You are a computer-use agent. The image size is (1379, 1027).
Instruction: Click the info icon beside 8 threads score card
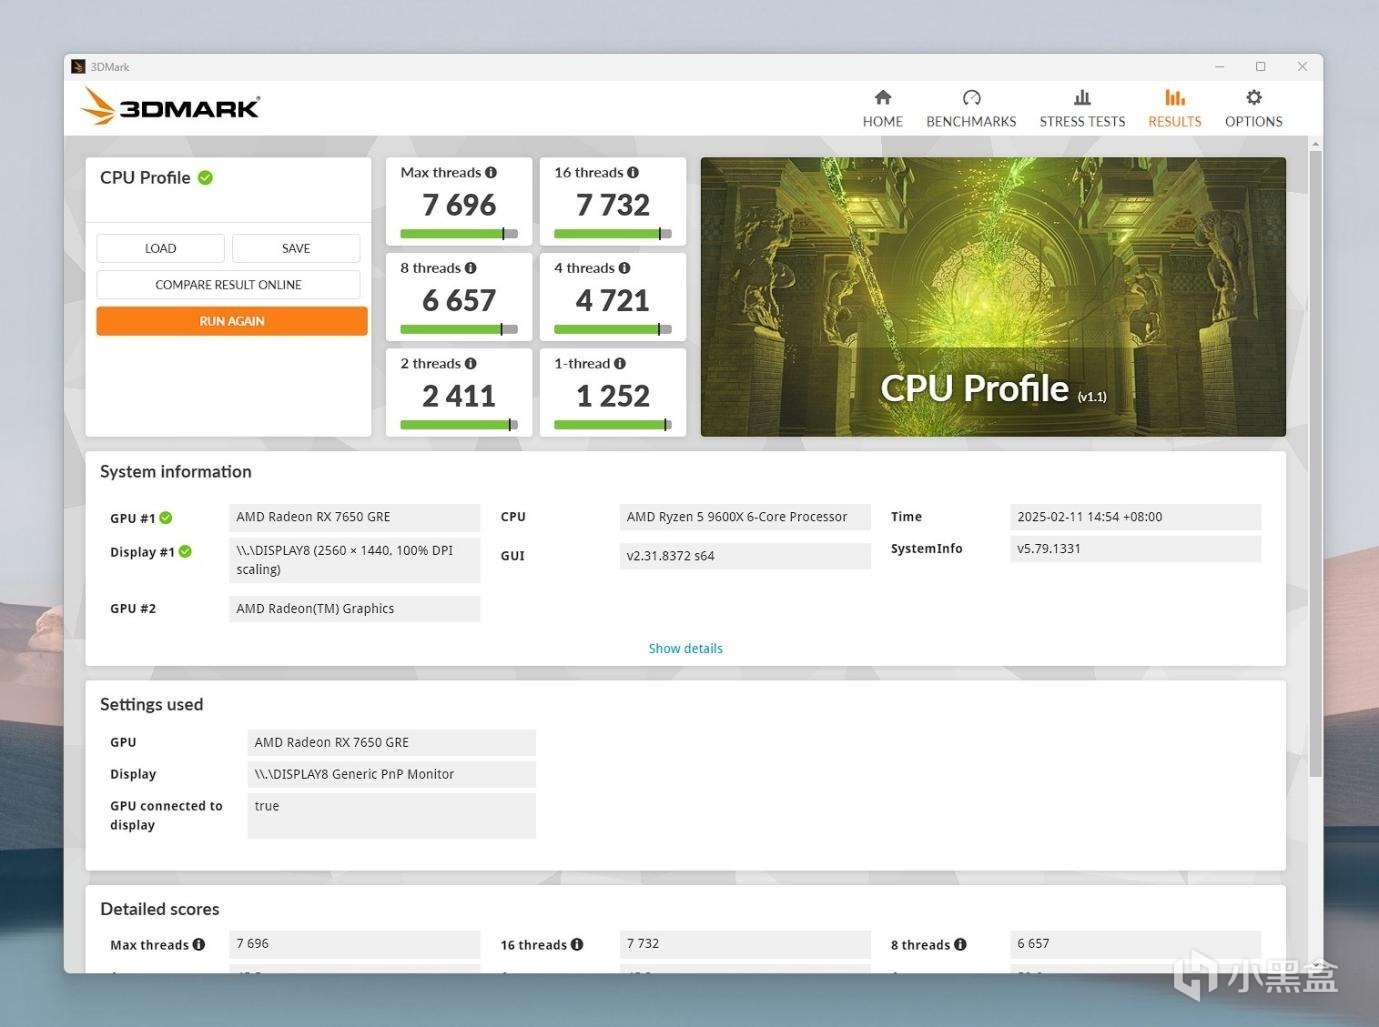point(471,268)
